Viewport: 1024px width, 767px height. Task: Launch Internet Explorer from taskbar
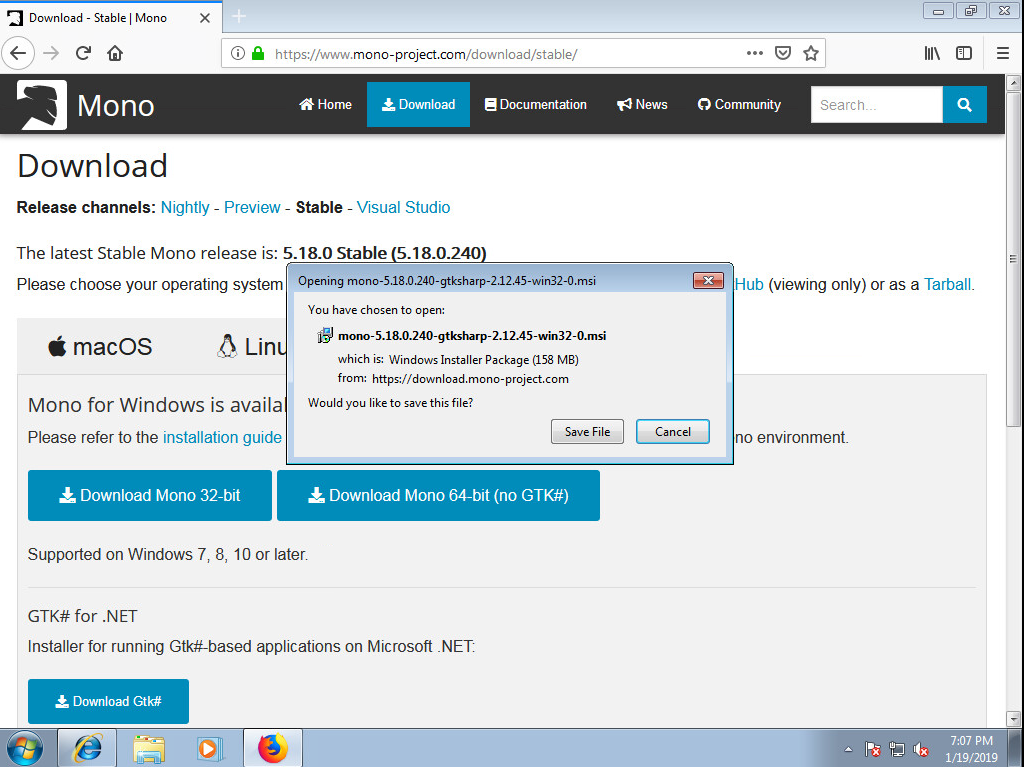(x=87, y=748)
